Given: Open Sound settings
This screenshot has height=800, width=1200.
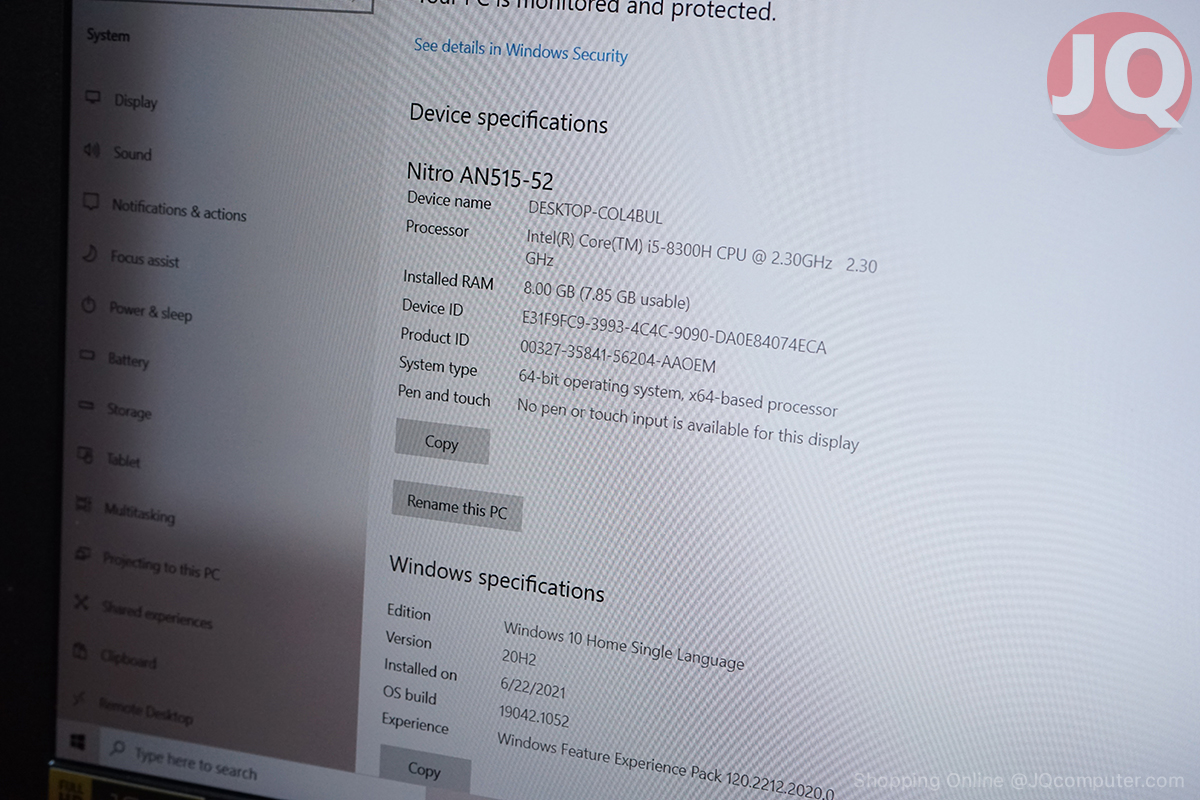Looking at the screenshot, I should point(132,154).
